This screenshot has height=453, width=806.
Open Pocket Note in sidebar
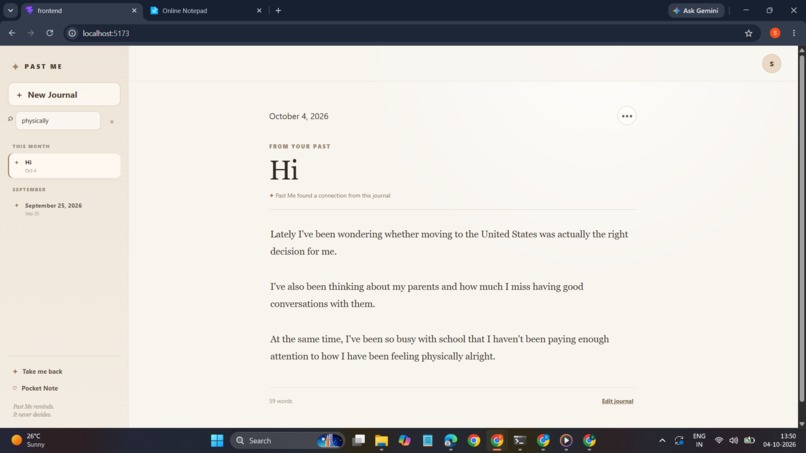(35, 388)
